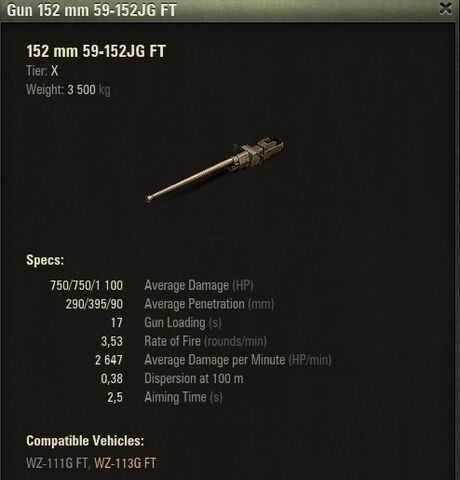Click the 290/395/90 penetration value
Viewport: 460px width, 480px height.
click(94, 304)
